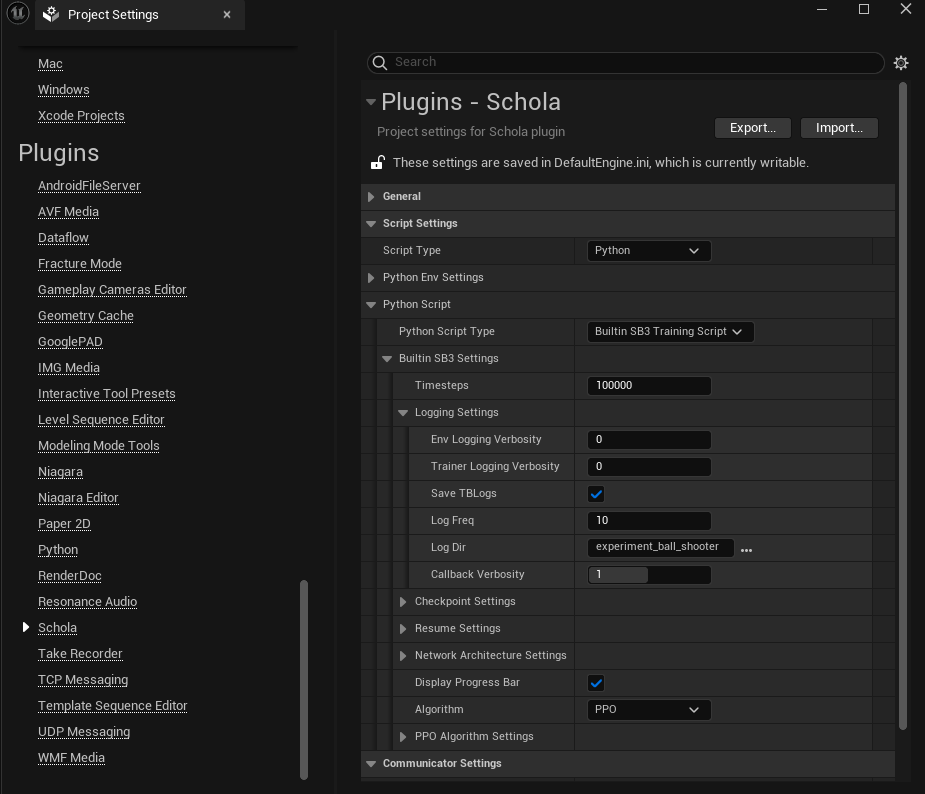Image resolution: width=925 pixels, height=794 pixels.
Task: Toggle the Display Progress Bar checkbox
Action: (597, 683)
